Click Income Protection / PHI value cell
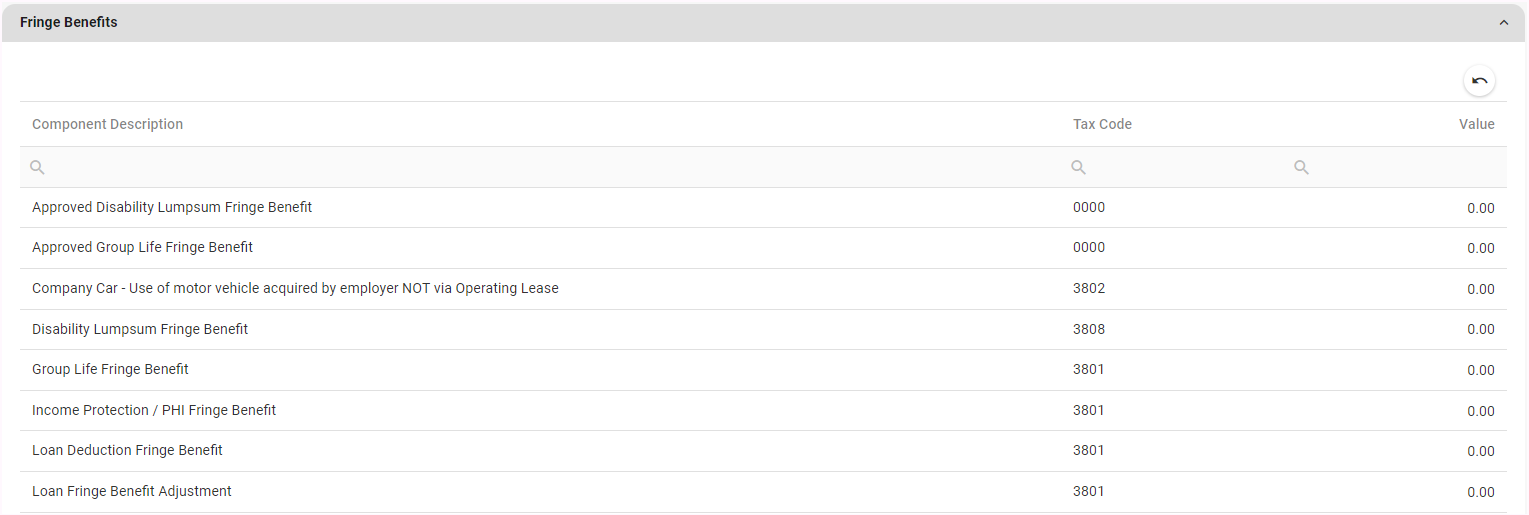The image size is (1529, 515). pyautogui.click(x=1480, y=411)
